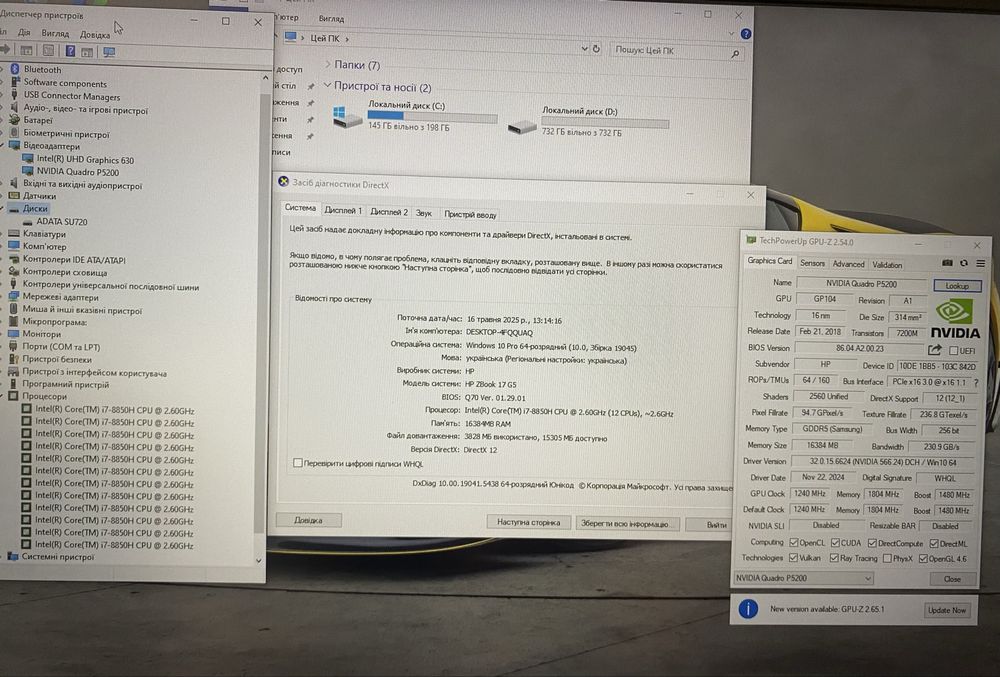Enable the PhysX checkbox
Screen dimensions: 1000x677
coord(887,558)
